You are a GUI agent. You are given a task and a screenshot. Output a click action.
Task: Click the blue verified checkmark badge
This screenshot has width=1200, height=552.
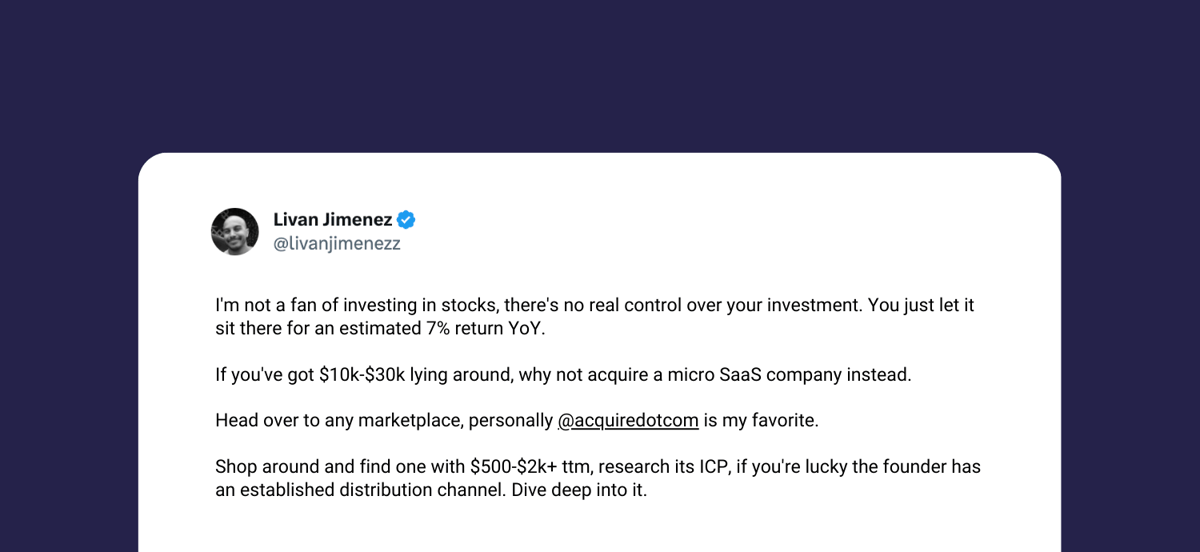[407, 220]
